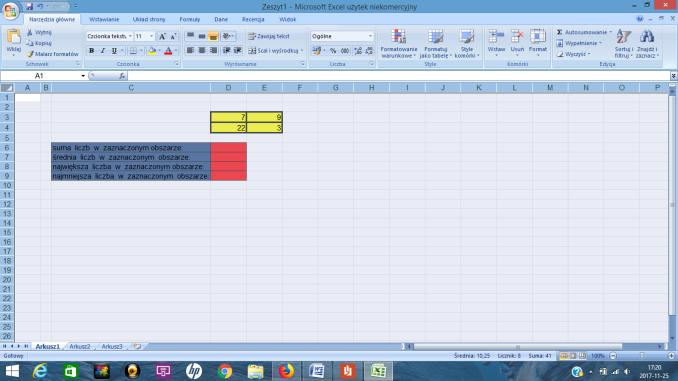Open Wypełnienie fill menu

[x=579, y=43]
